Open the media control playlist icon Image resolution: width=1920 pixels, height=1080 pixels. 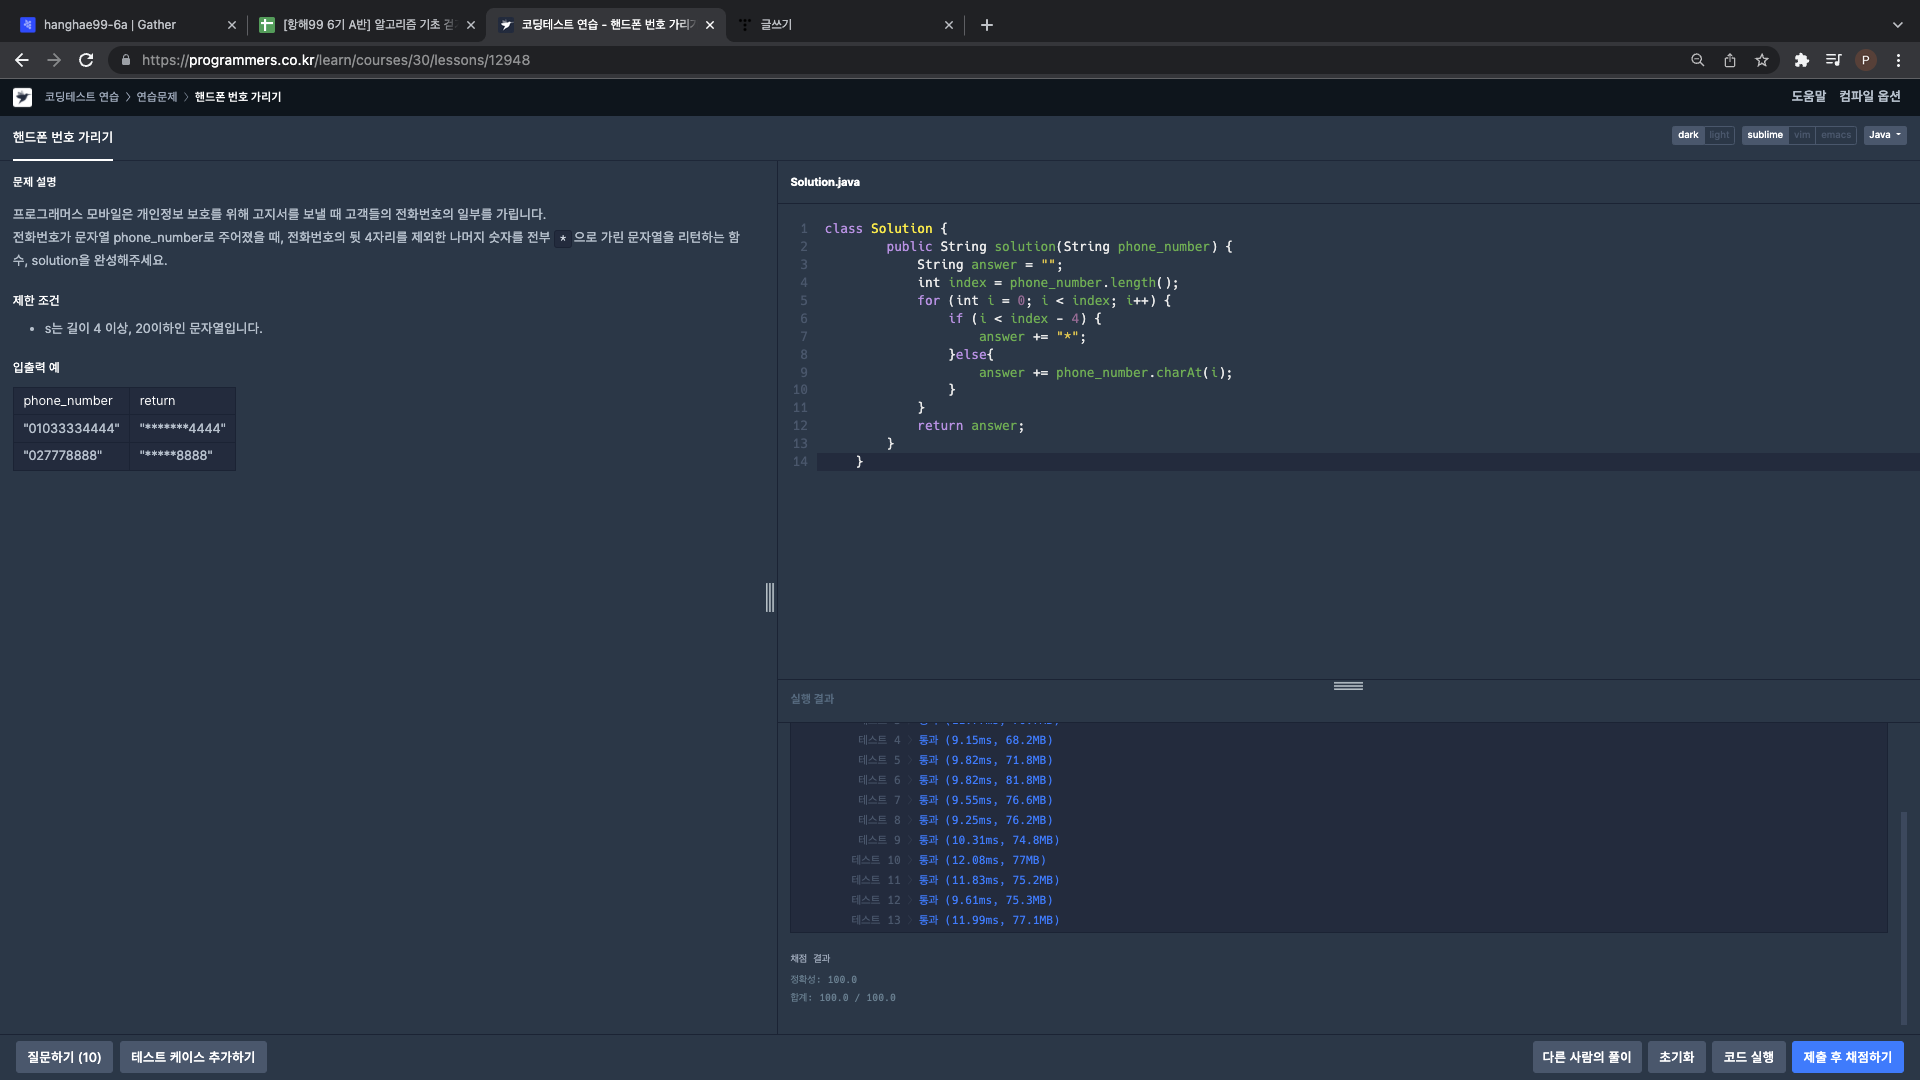click(1833, 60)
